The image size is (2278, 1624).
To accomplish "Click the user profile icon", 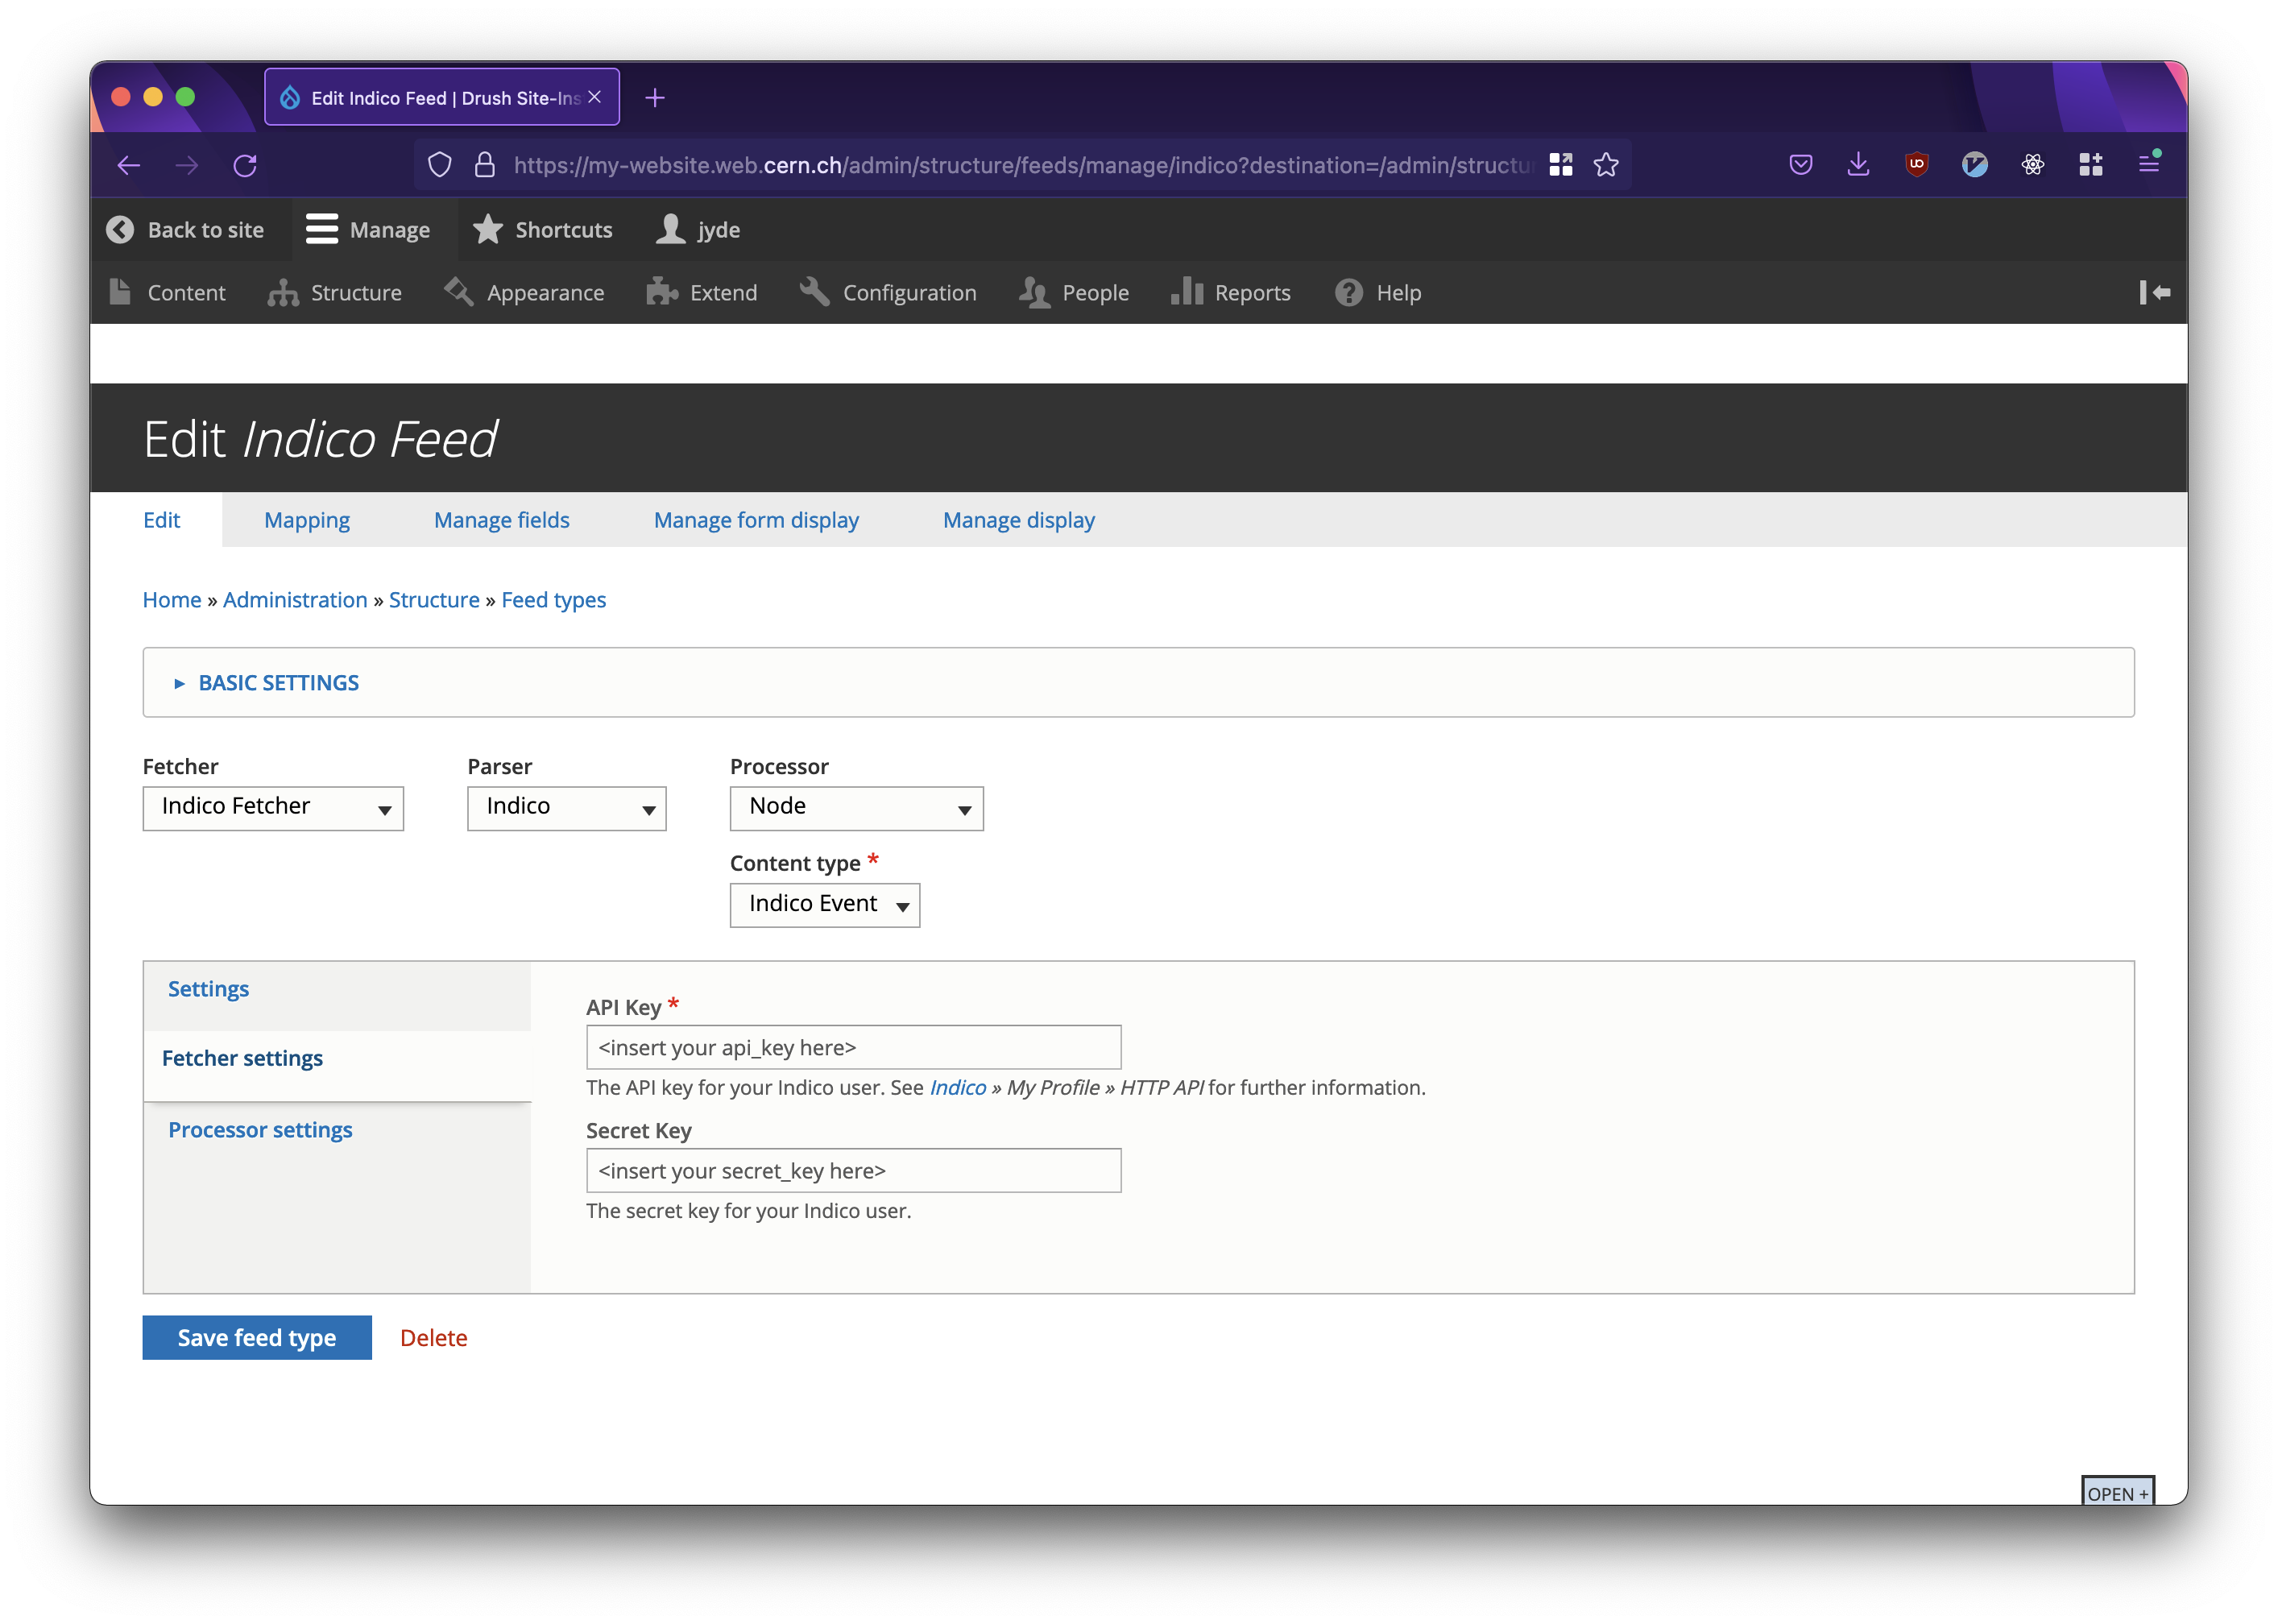I will tap(672, 229).
